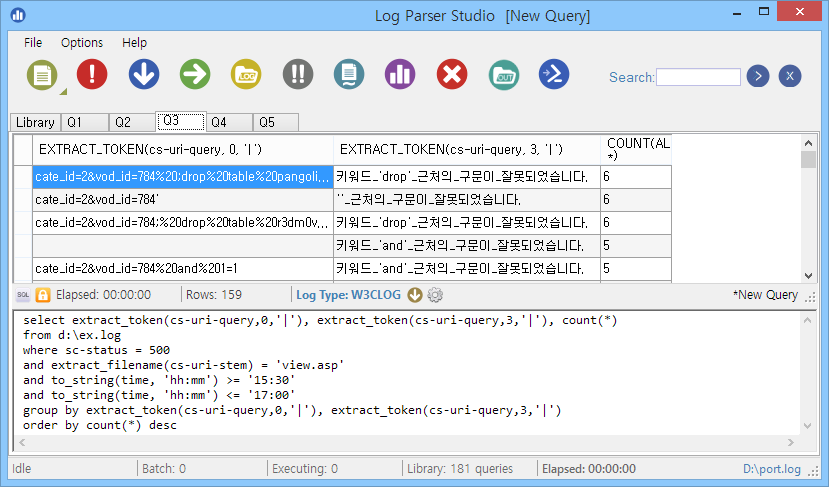Click the results grid scroll down arrow

point(808,275)
